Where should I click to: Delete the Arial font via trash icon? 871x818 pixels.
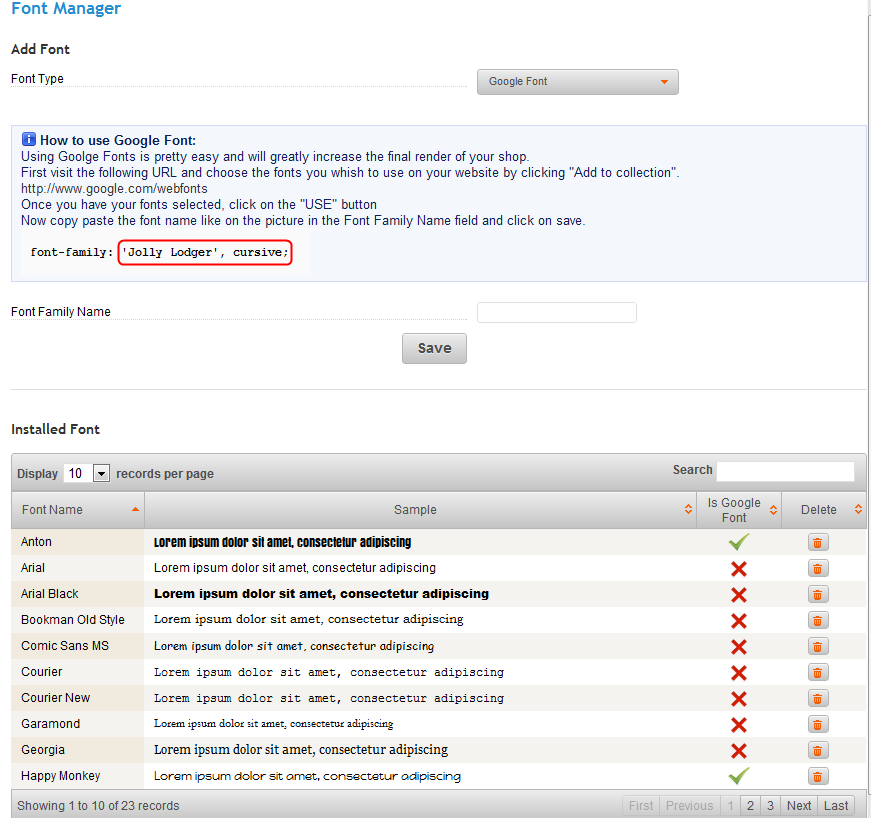818,569
